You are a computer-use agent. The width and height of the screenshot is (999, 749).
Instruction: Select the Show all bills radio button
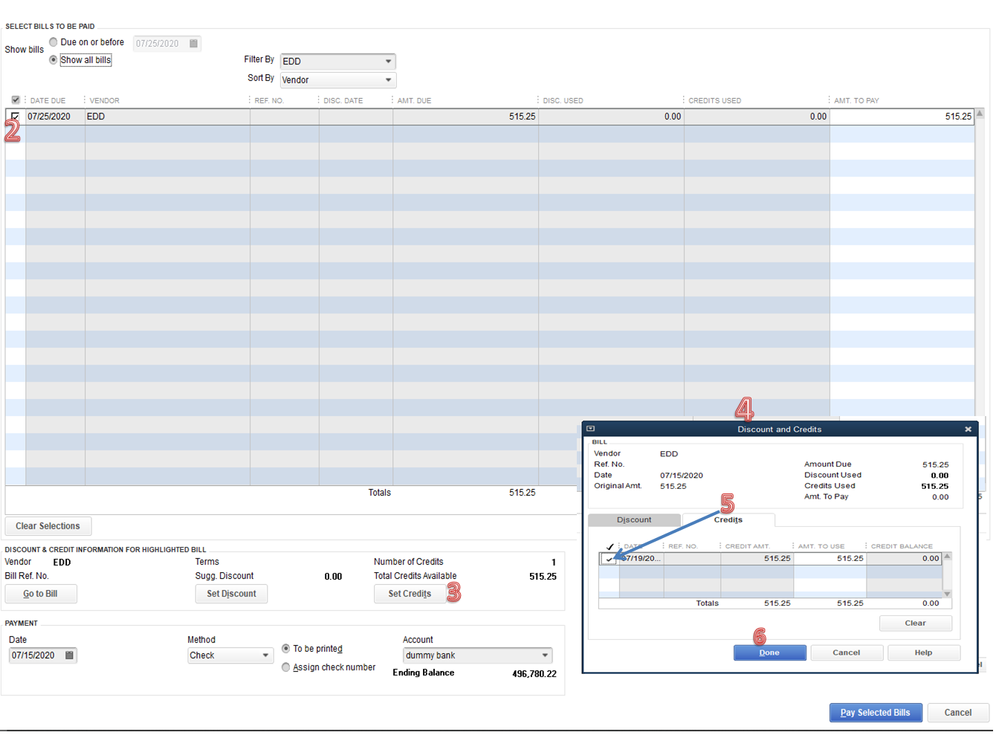(54, 60)
